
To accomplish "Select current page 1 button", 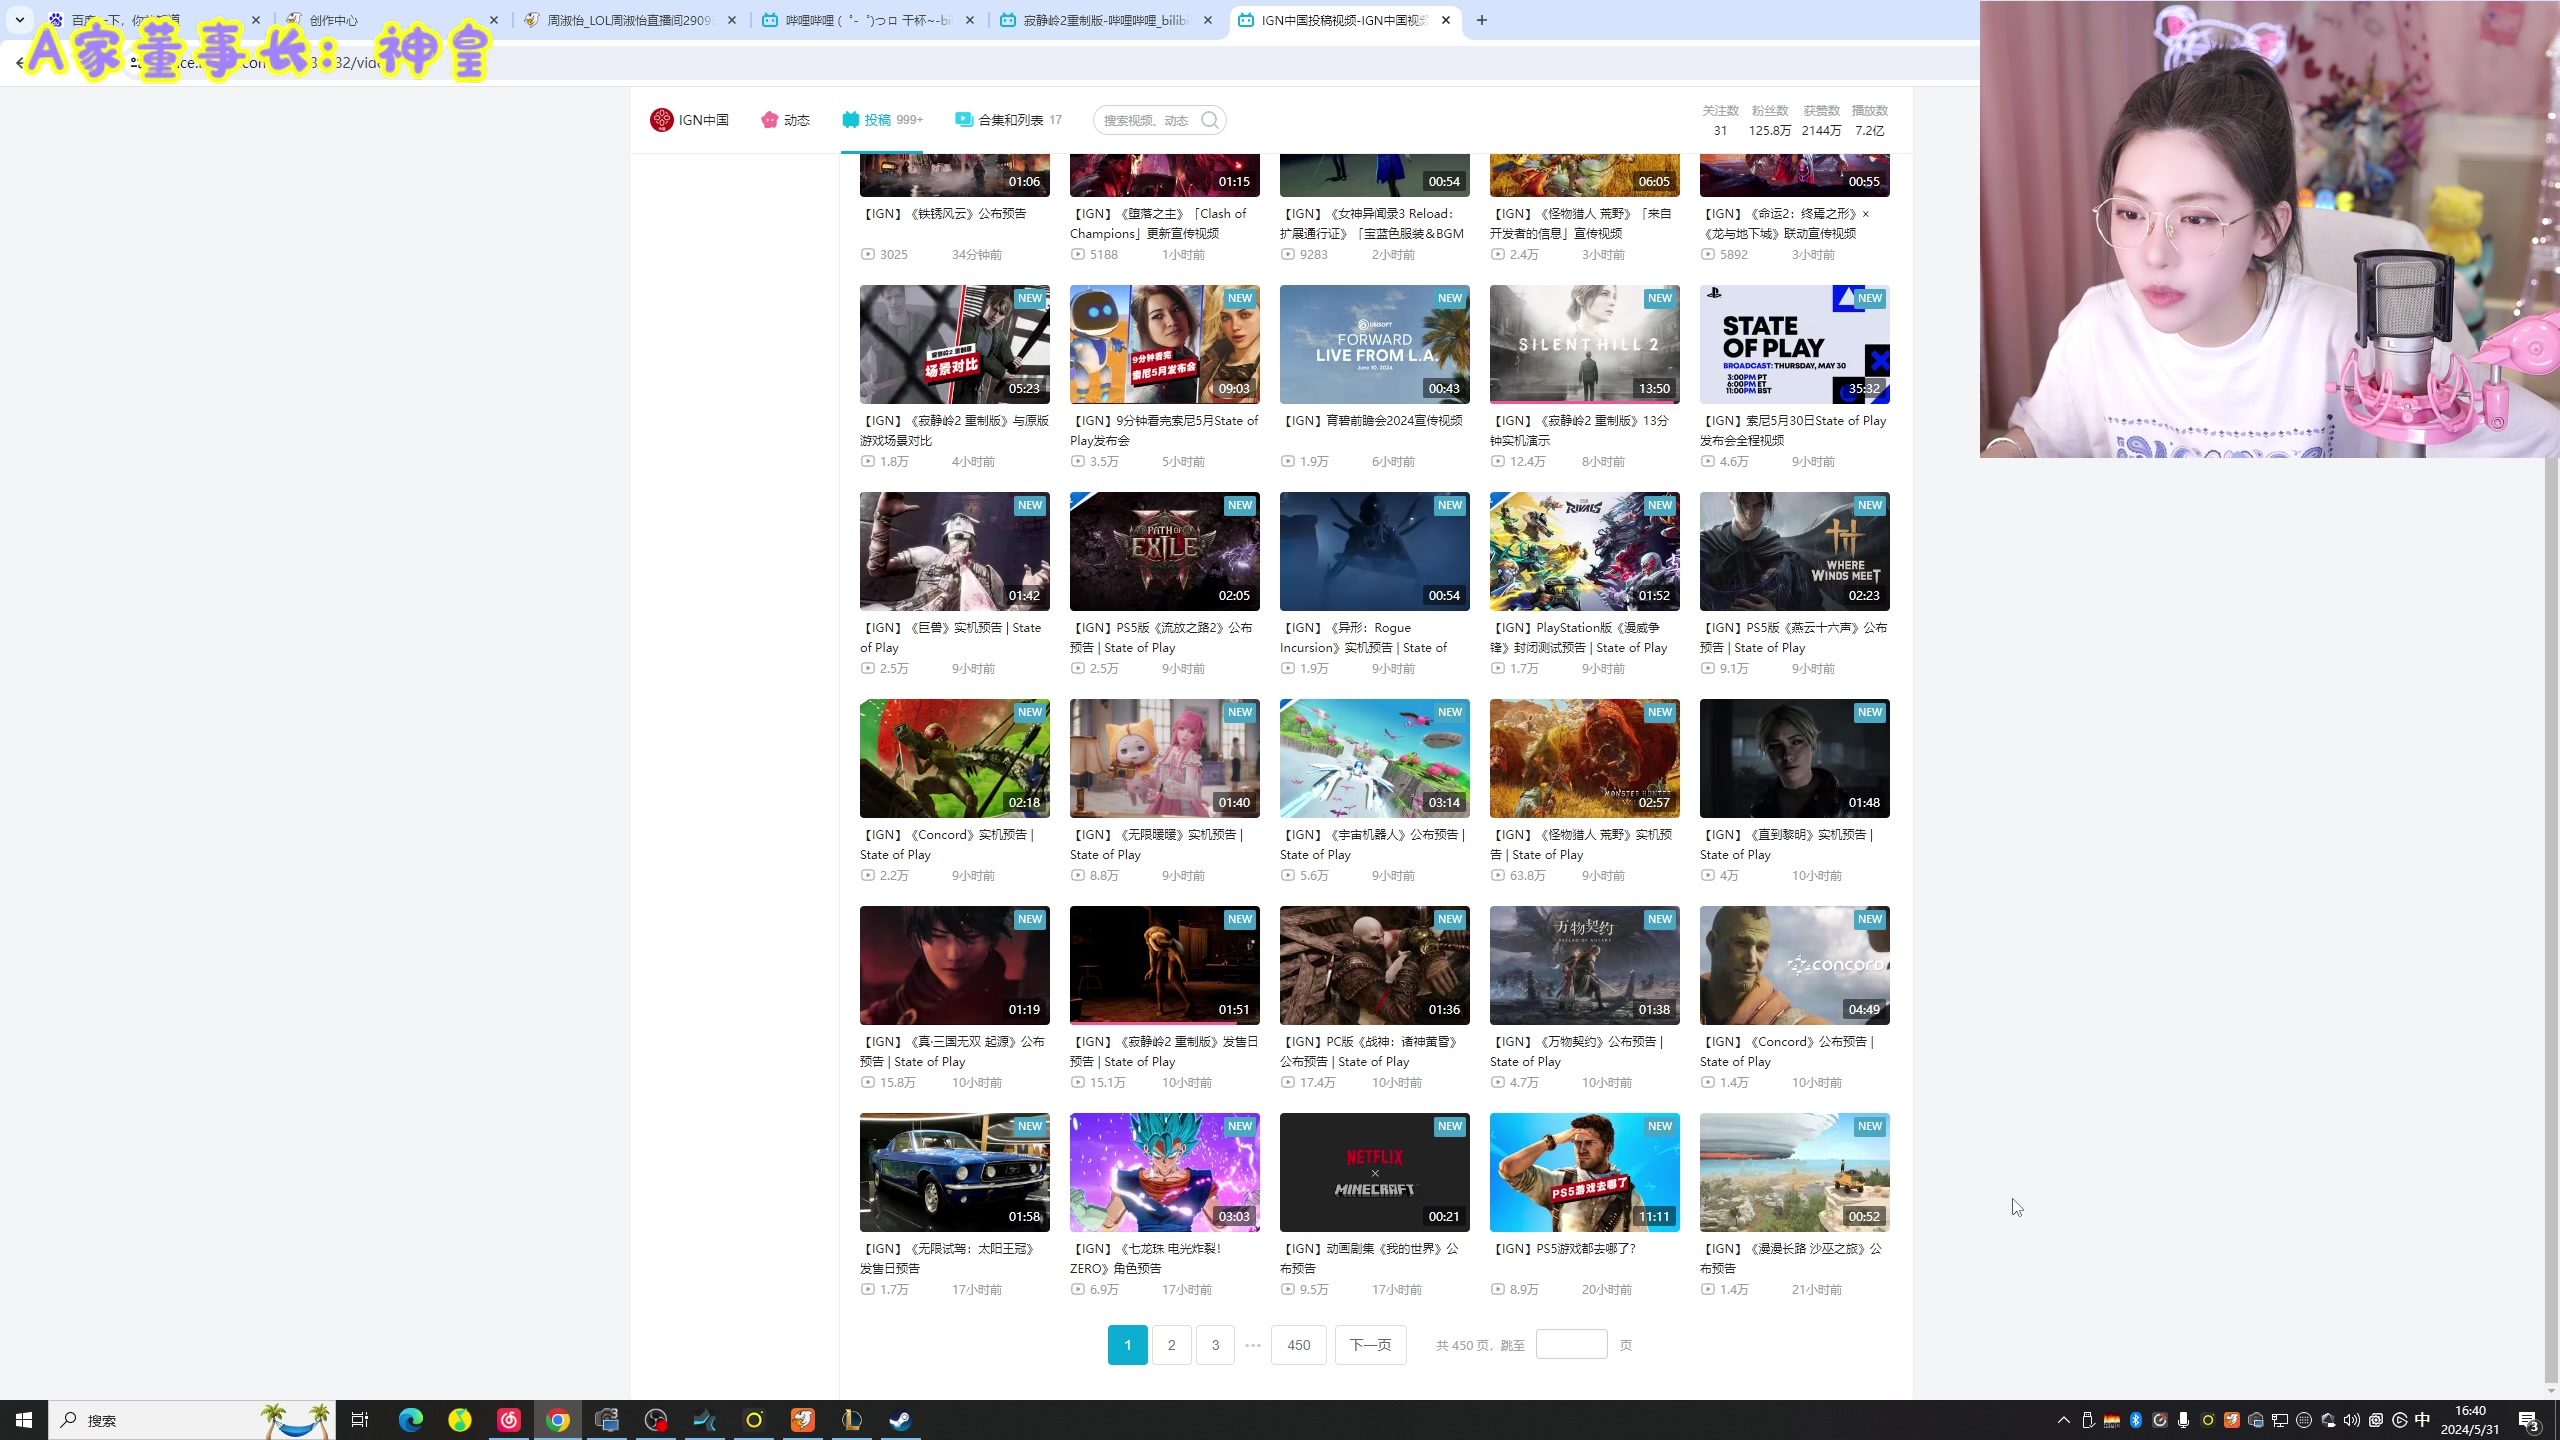I will point(1127,1345).
